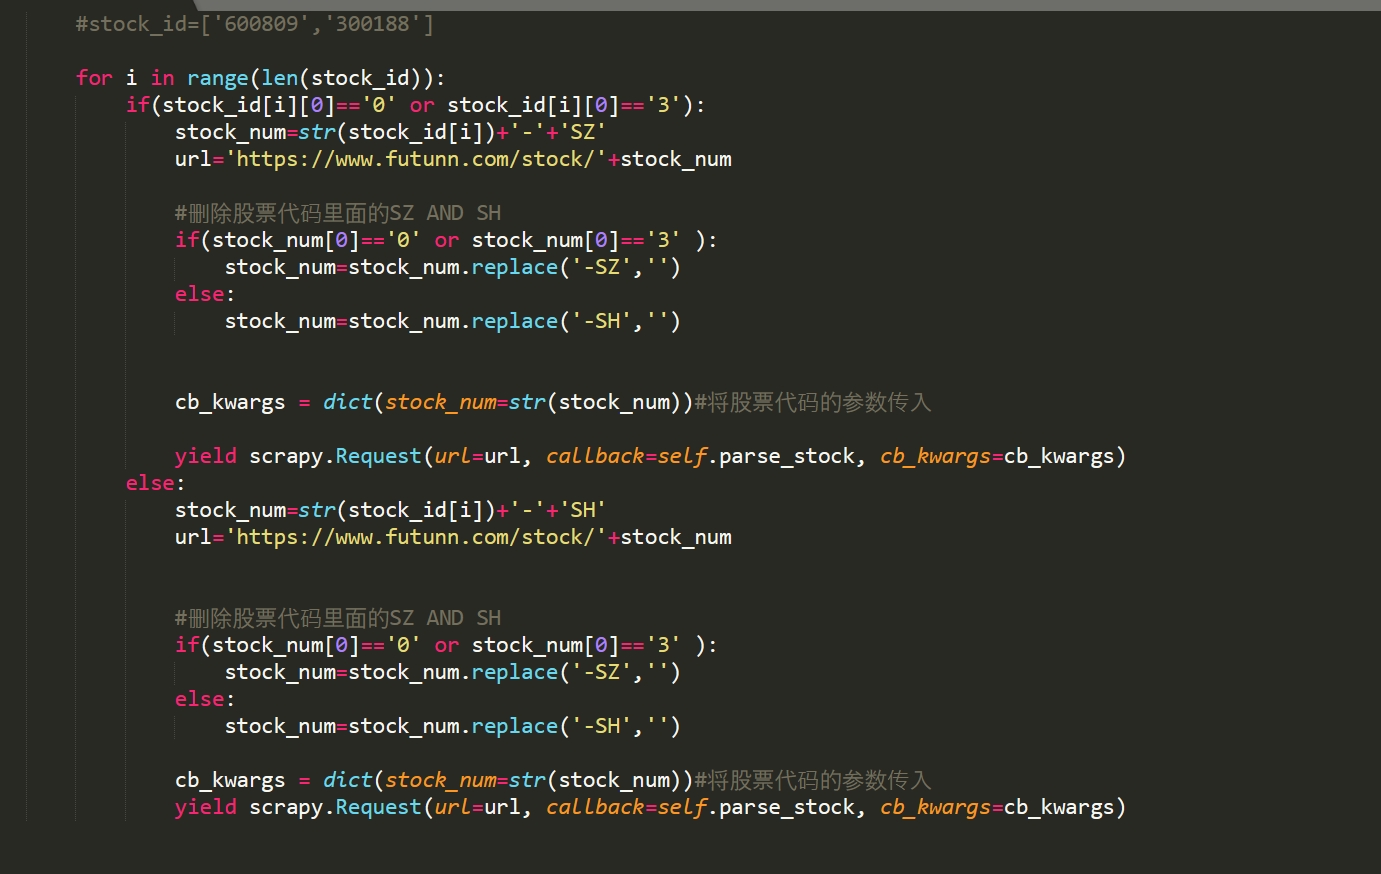Click 'len' in the for loop line
Screen dimensions: 1381x874
pos(280,78)
